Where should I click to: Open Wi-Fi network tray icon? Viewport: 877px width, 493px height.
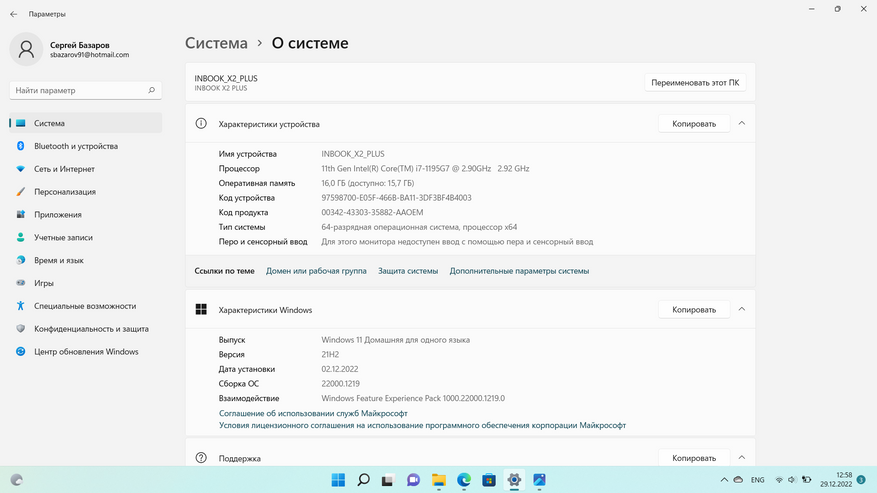click(779, 480)
